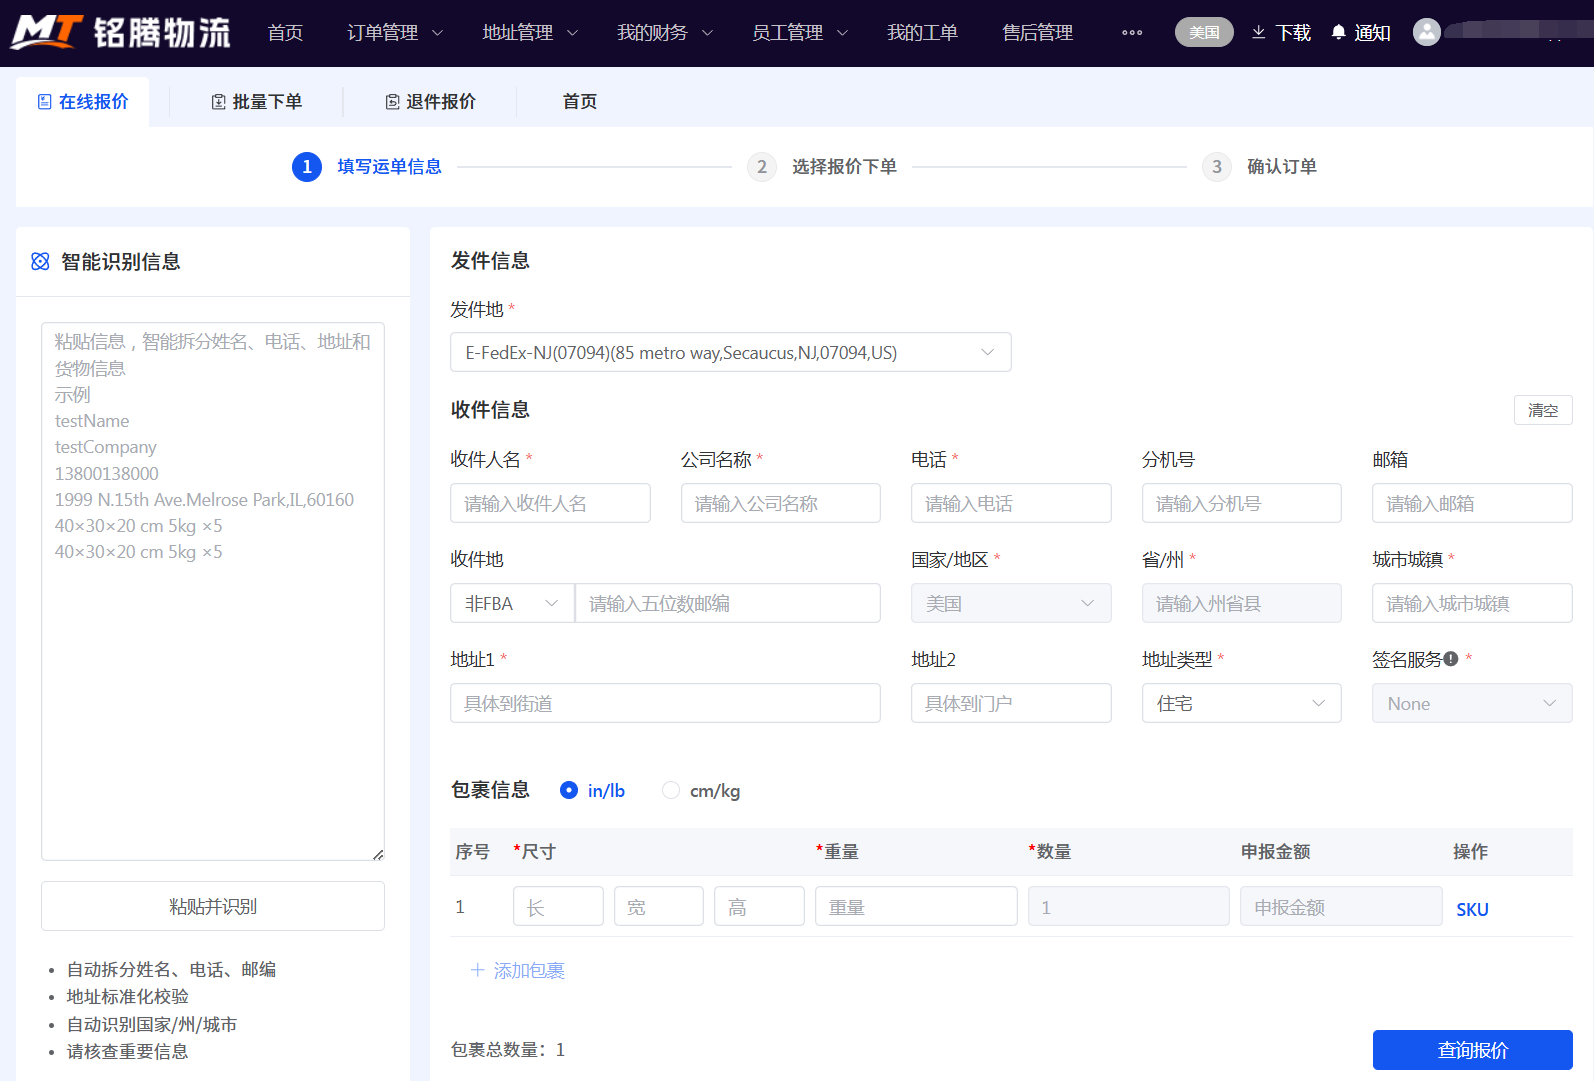Viewport: 1594px width, 1081px height.
Task: Open the user avatar icon
Action: pyautogui.click(x=1427, y=32)
